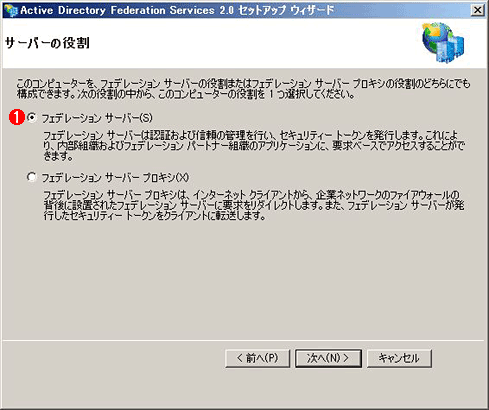Click the red numbered 1 marker
The width and height of the screenshot is (489, 410).
tap(17, 118)
